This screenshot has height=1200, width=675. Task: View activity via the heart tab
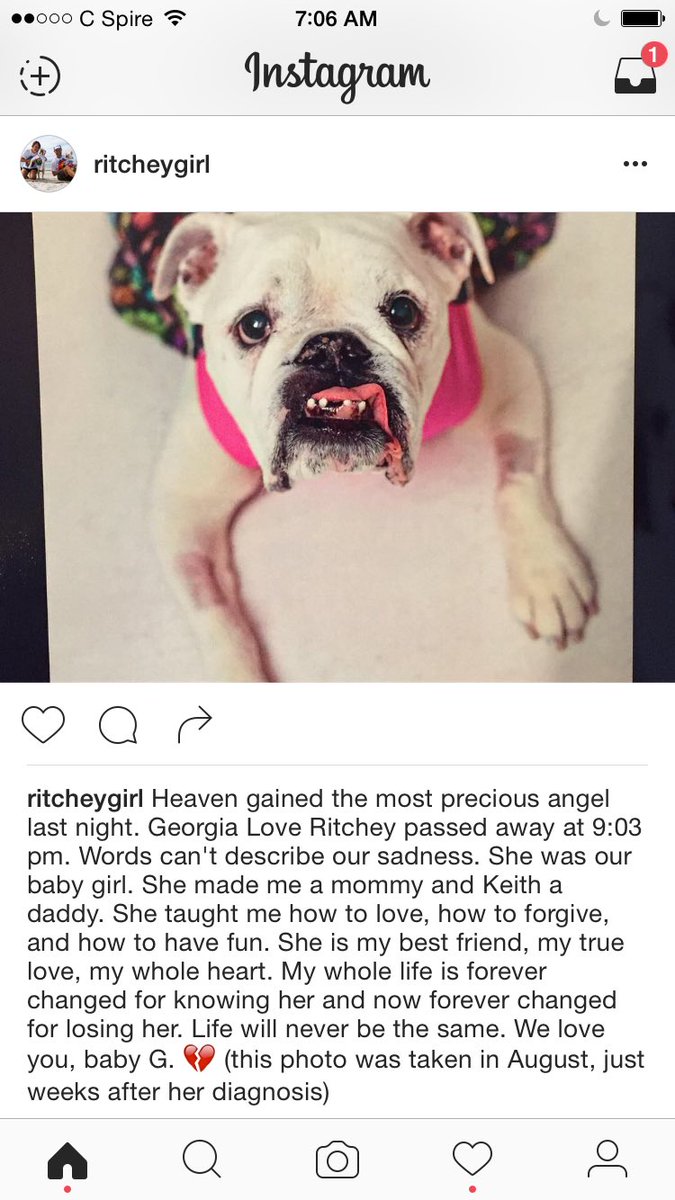coord(472,1159)
